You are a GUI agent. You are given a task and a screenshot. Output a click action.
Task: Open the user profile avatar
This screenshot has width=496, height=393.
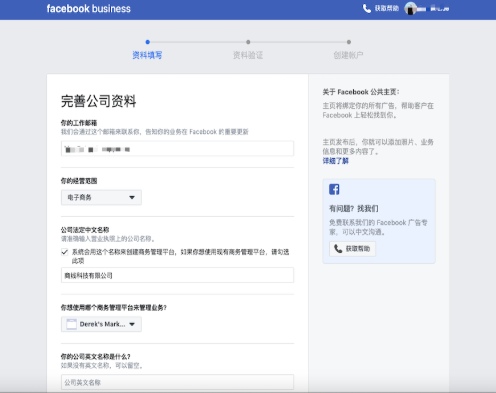(x=410, y=9)
